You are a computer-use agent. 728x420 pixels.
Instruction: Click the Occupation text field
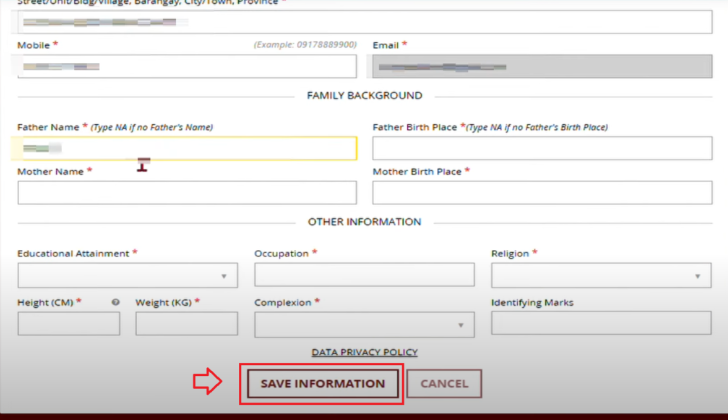tap(364, 275)
